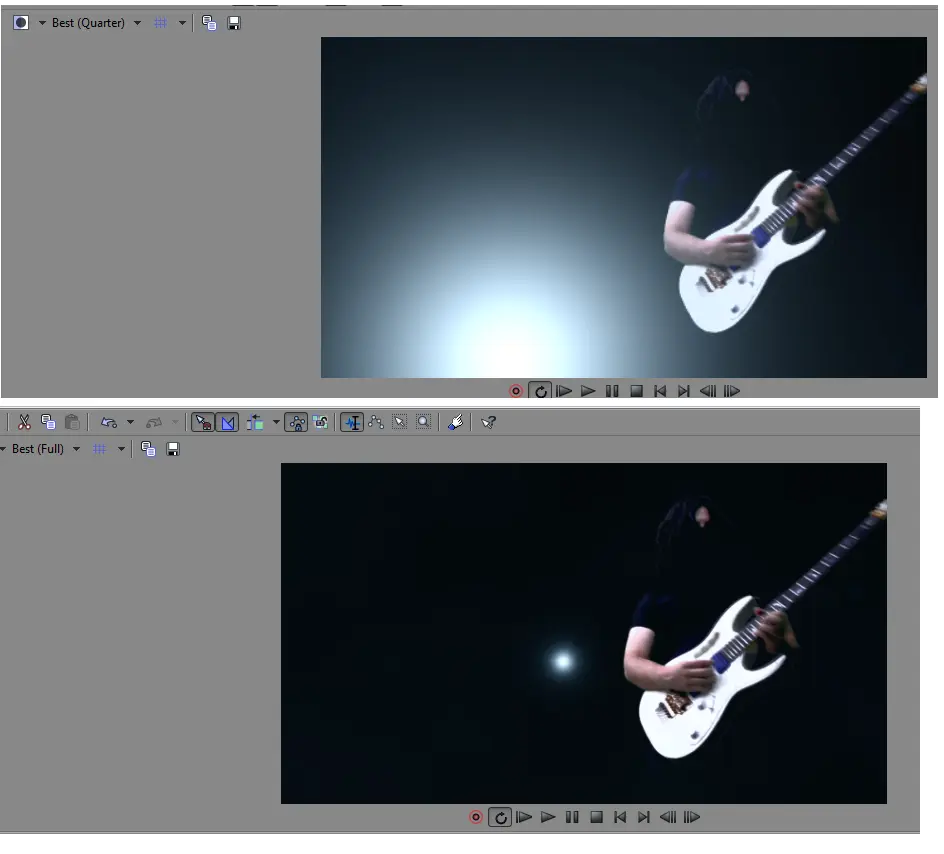Select the Normal Edit tool
Image resolution: width=944 pixels, height=854 pixels.
tap(352, 422)
